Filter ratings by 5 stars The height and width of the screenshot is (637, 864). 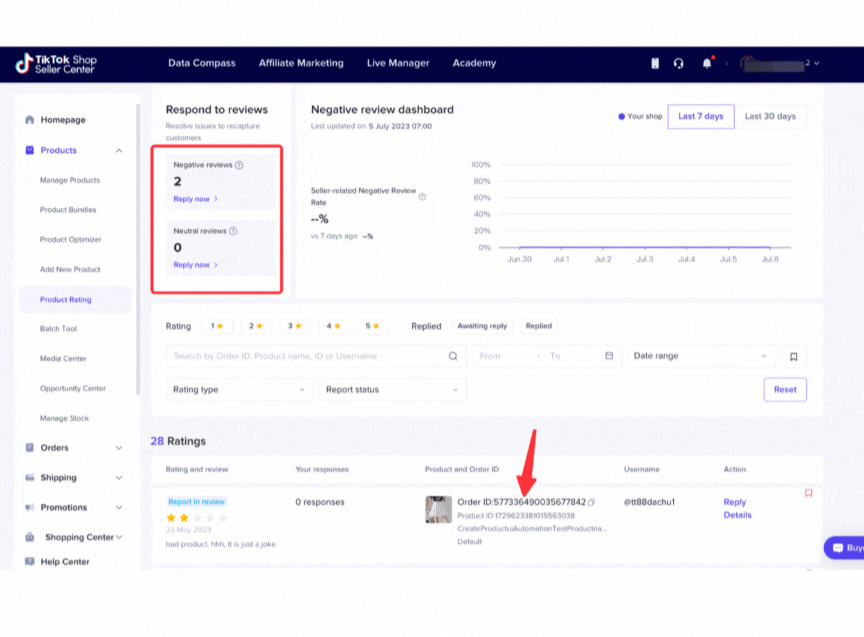tap(372, 326)
